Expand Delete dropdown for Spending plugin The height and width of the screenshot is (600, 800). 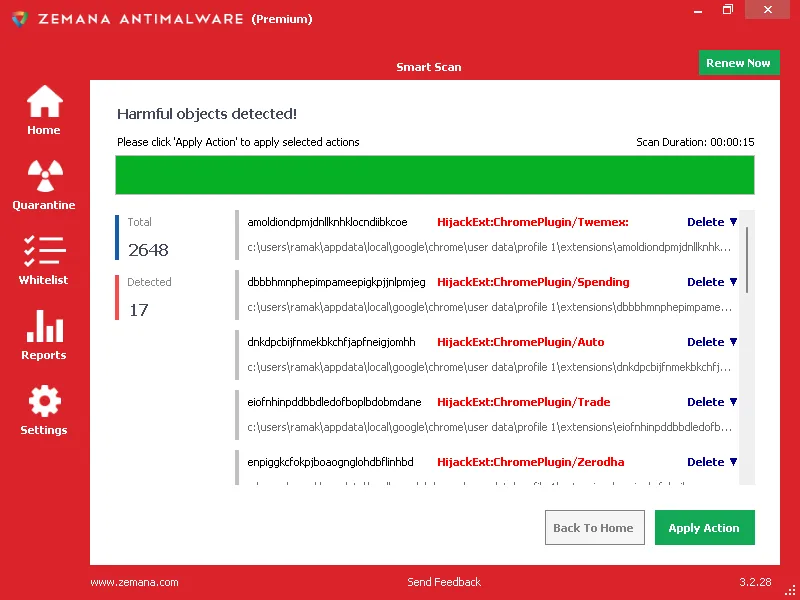(x=712, y=282)
